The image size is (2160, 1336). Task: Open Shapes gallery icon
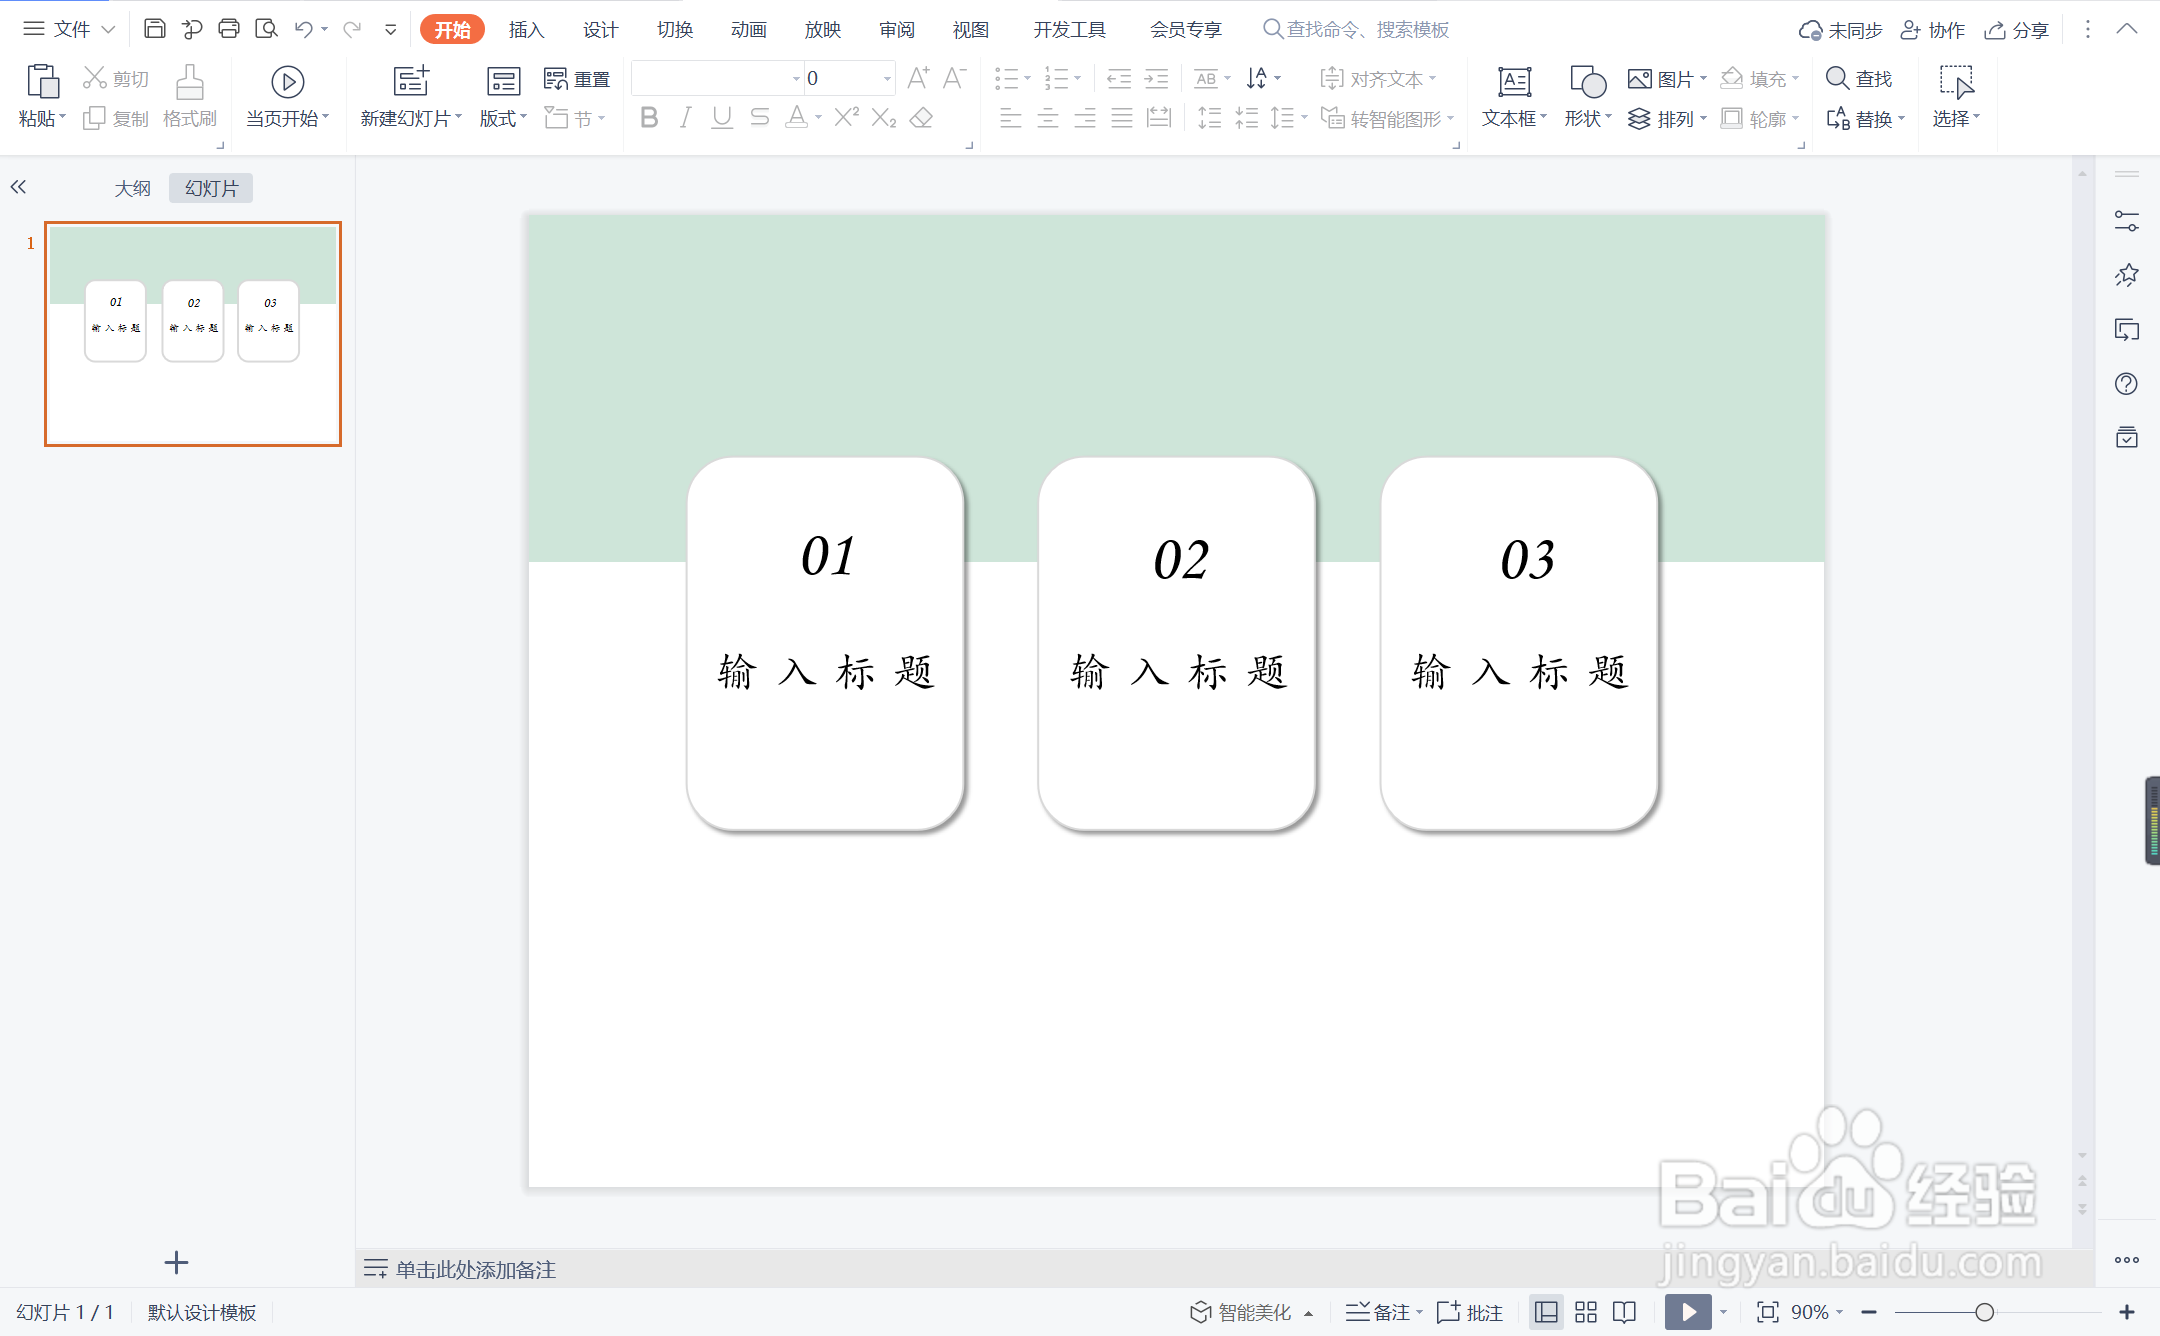(1587, 81)
